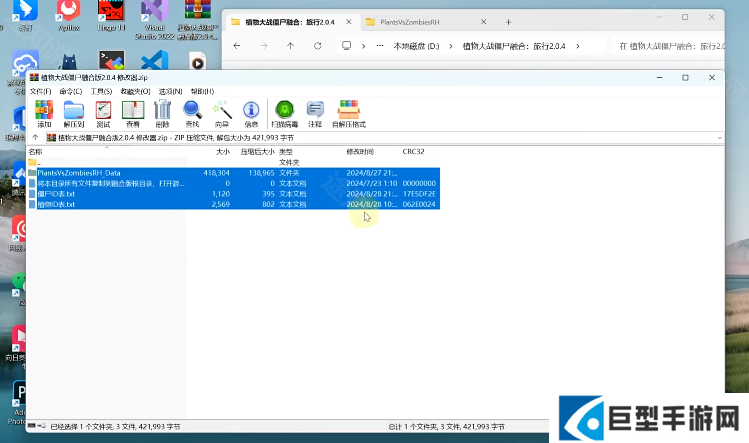Image resolution: width=749 pixels, height=443 pixels.
Task: Launch the 向导 (Wizard) wand icon
Action: click(222, 113)
